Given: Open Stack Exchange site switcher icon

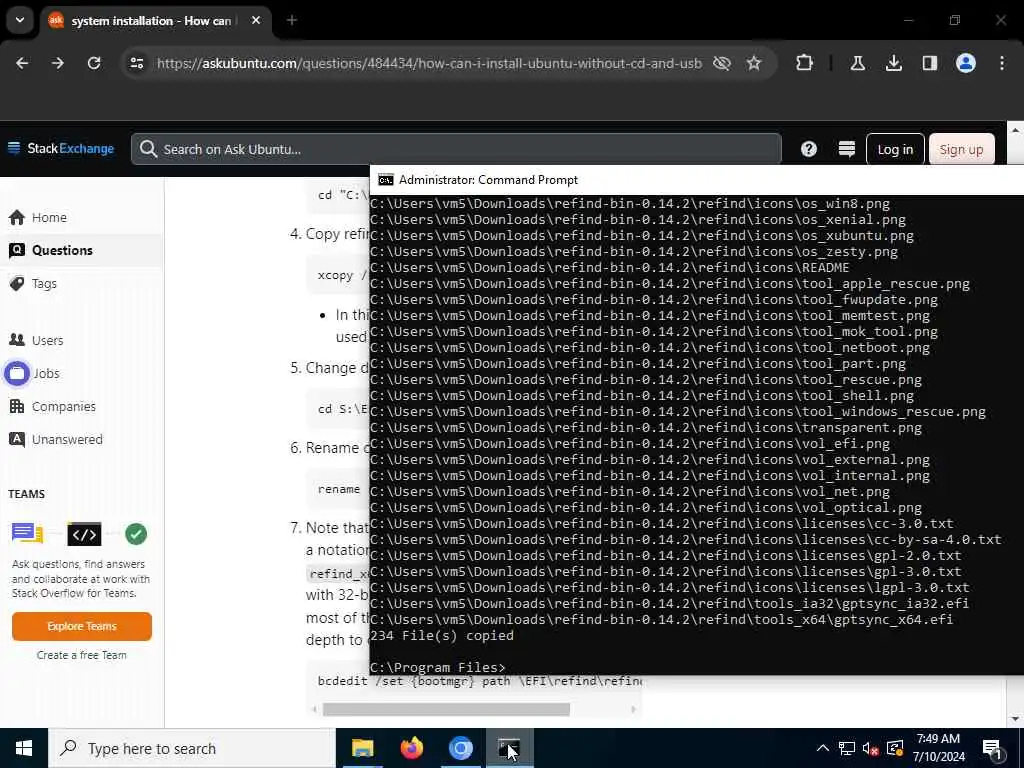Looking at the screenshot, I should [x=846, y=149].
